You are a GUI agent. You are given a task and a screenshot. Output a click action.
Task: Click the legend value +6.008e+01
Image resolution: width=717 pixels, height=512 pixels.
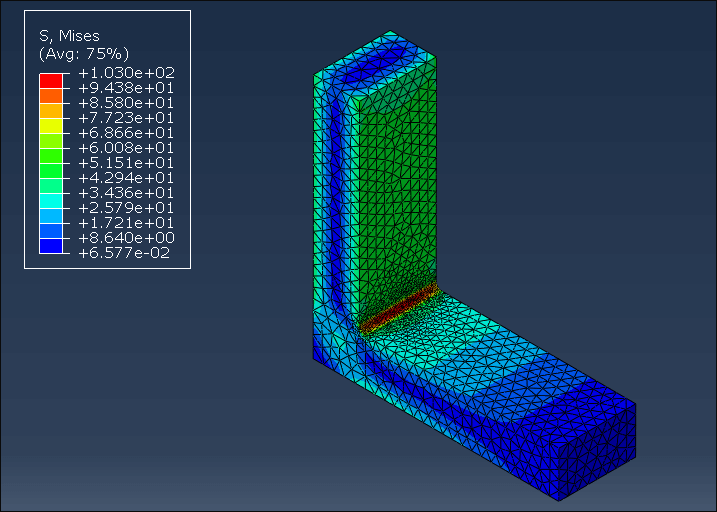(127, 148)
